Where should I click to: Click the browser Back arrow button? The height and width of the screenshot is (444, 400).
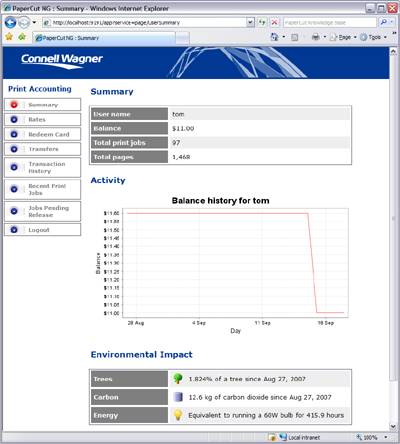(x=10, y=23)
